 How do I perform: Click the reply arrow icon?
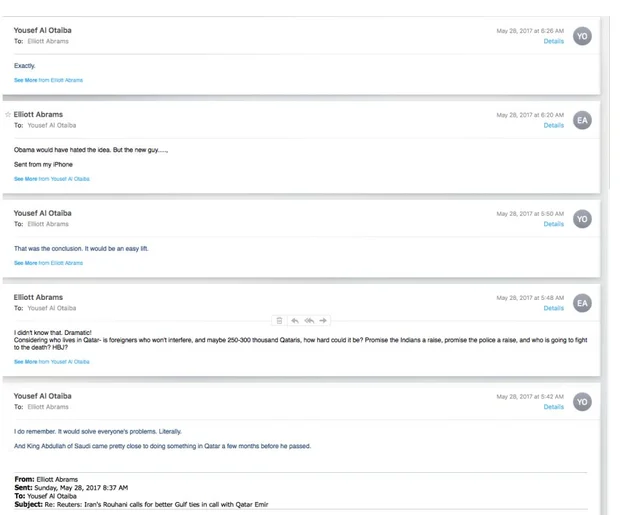pyautogui.click(x=295, y=320)
